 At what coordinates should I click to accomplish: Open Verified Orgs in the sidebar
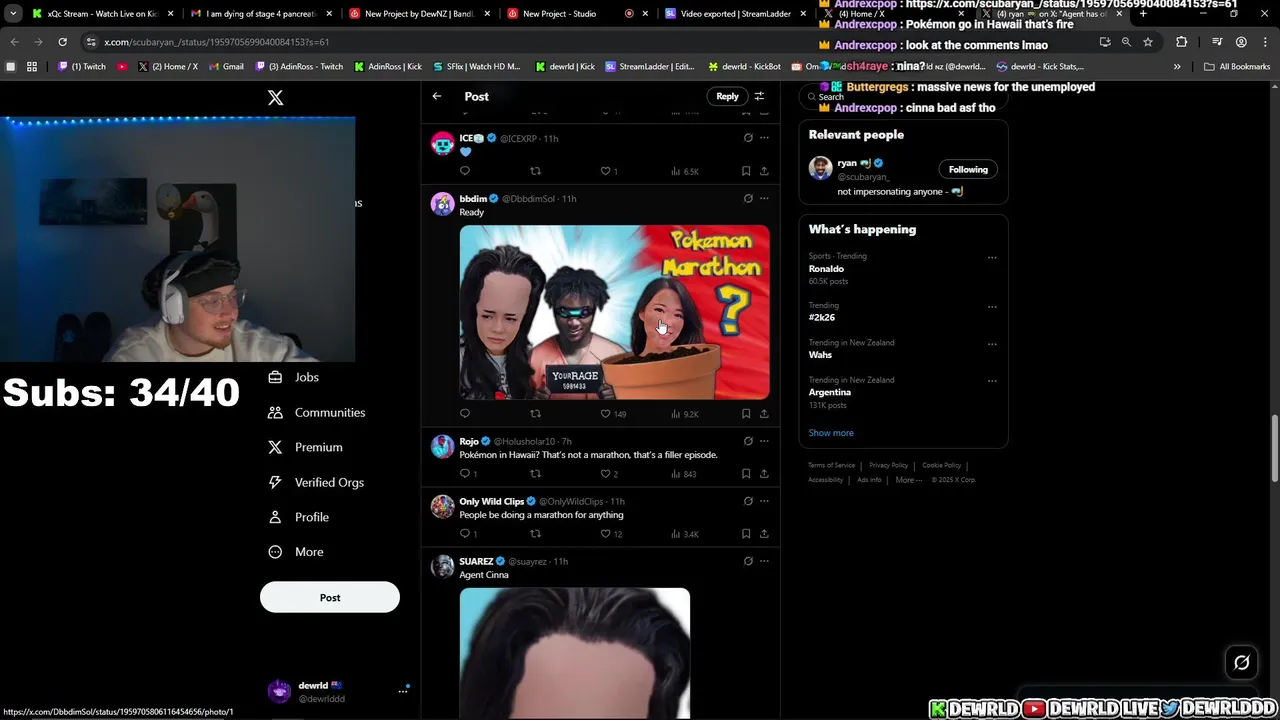316,482
